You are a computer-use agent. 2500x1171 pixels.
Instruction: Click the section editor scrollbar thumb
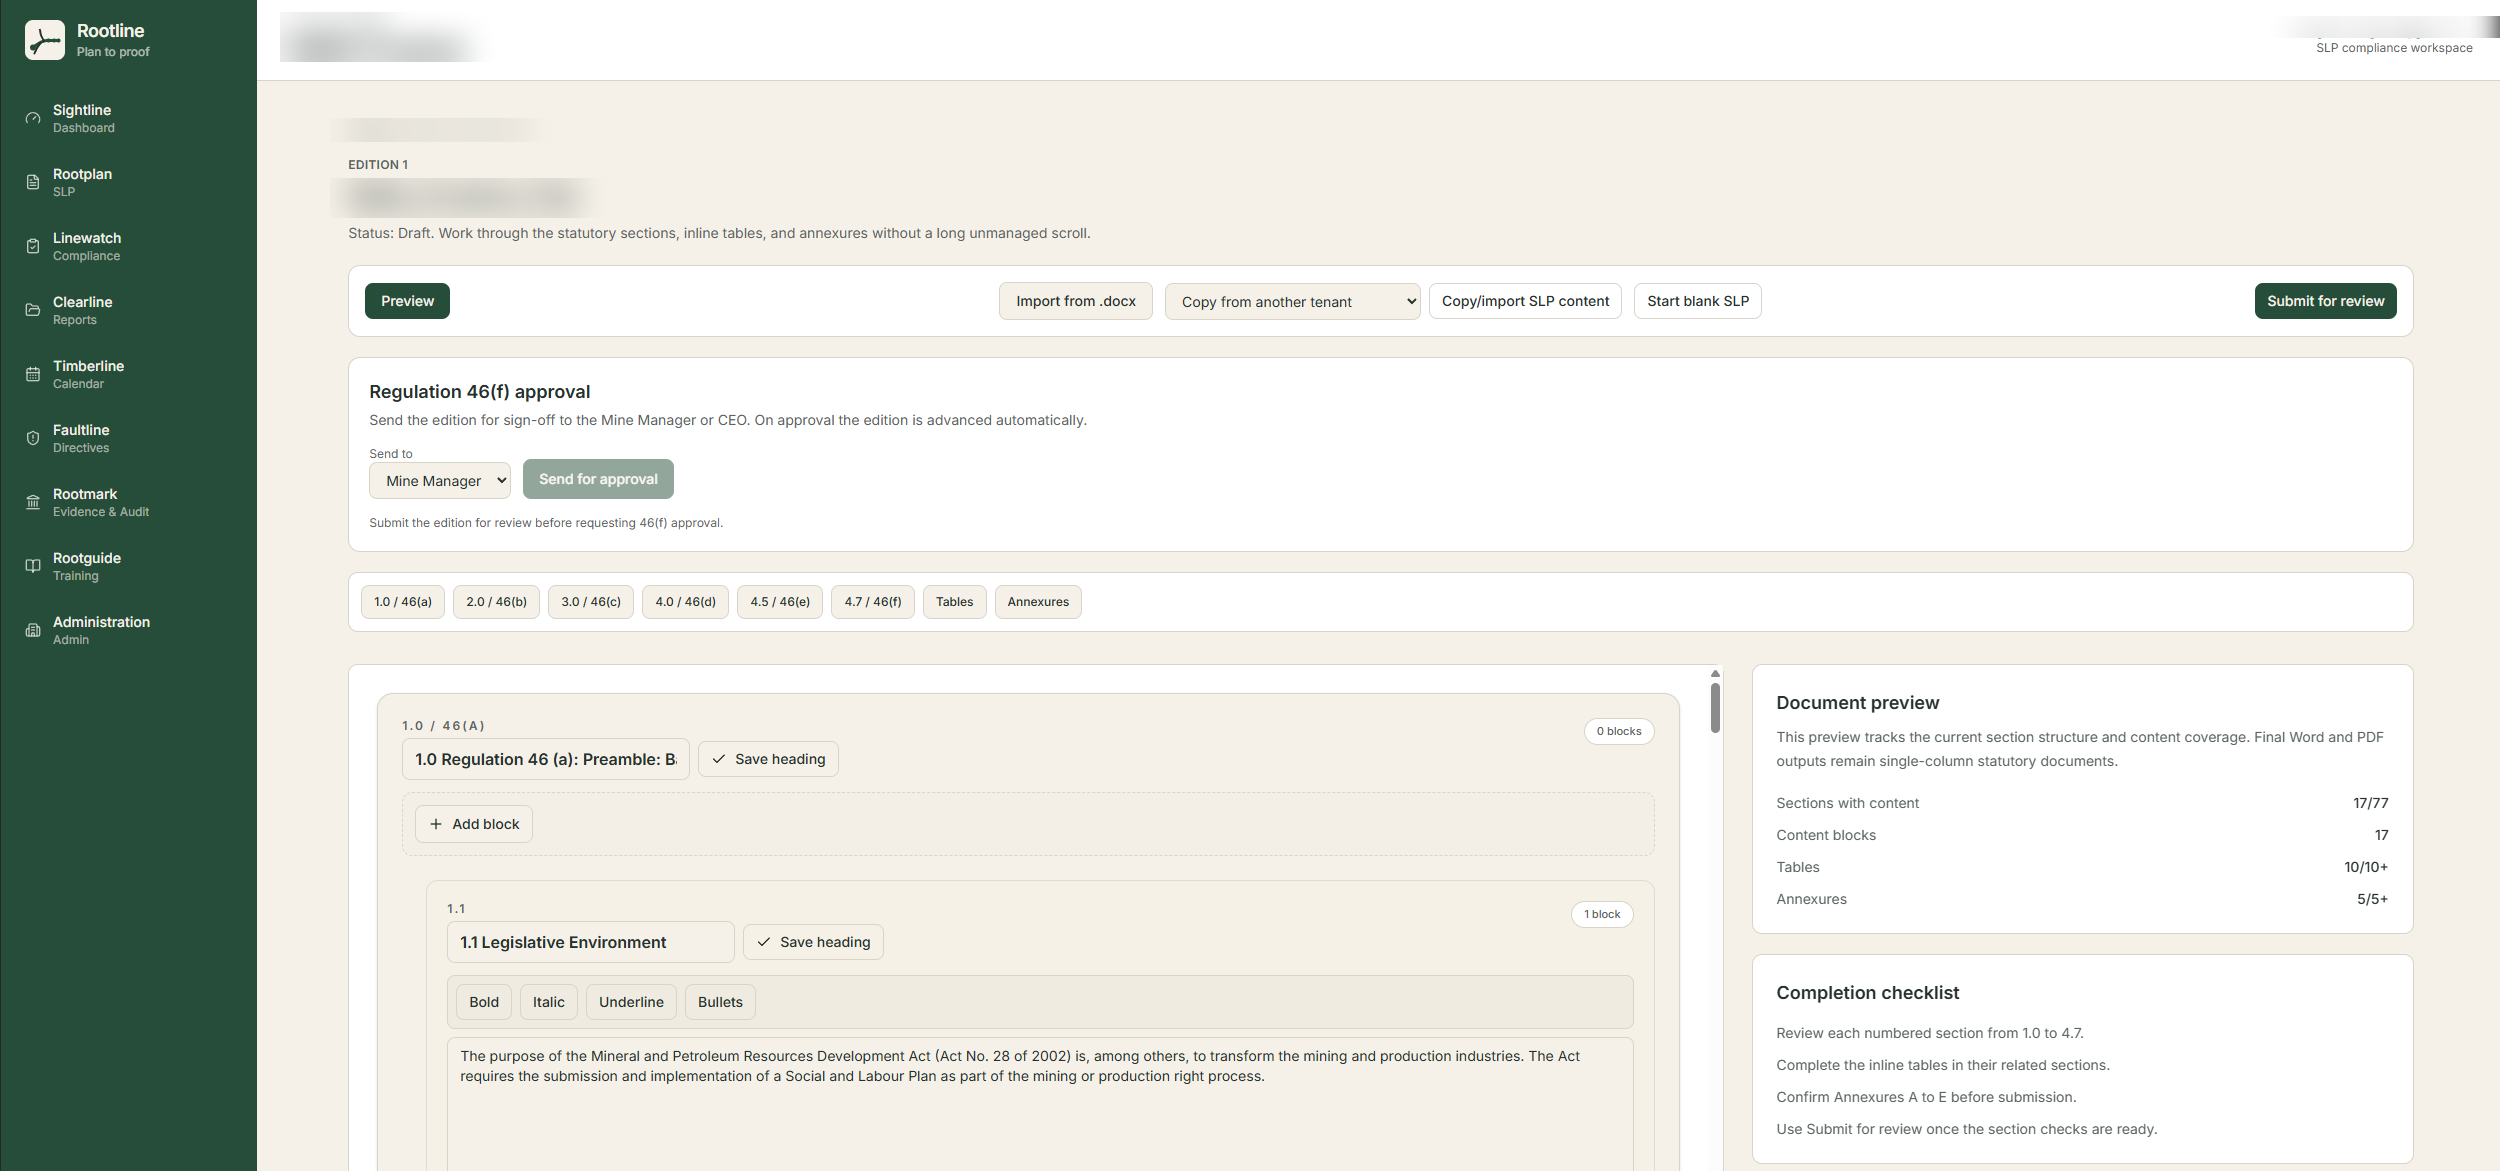[1715, 708]
